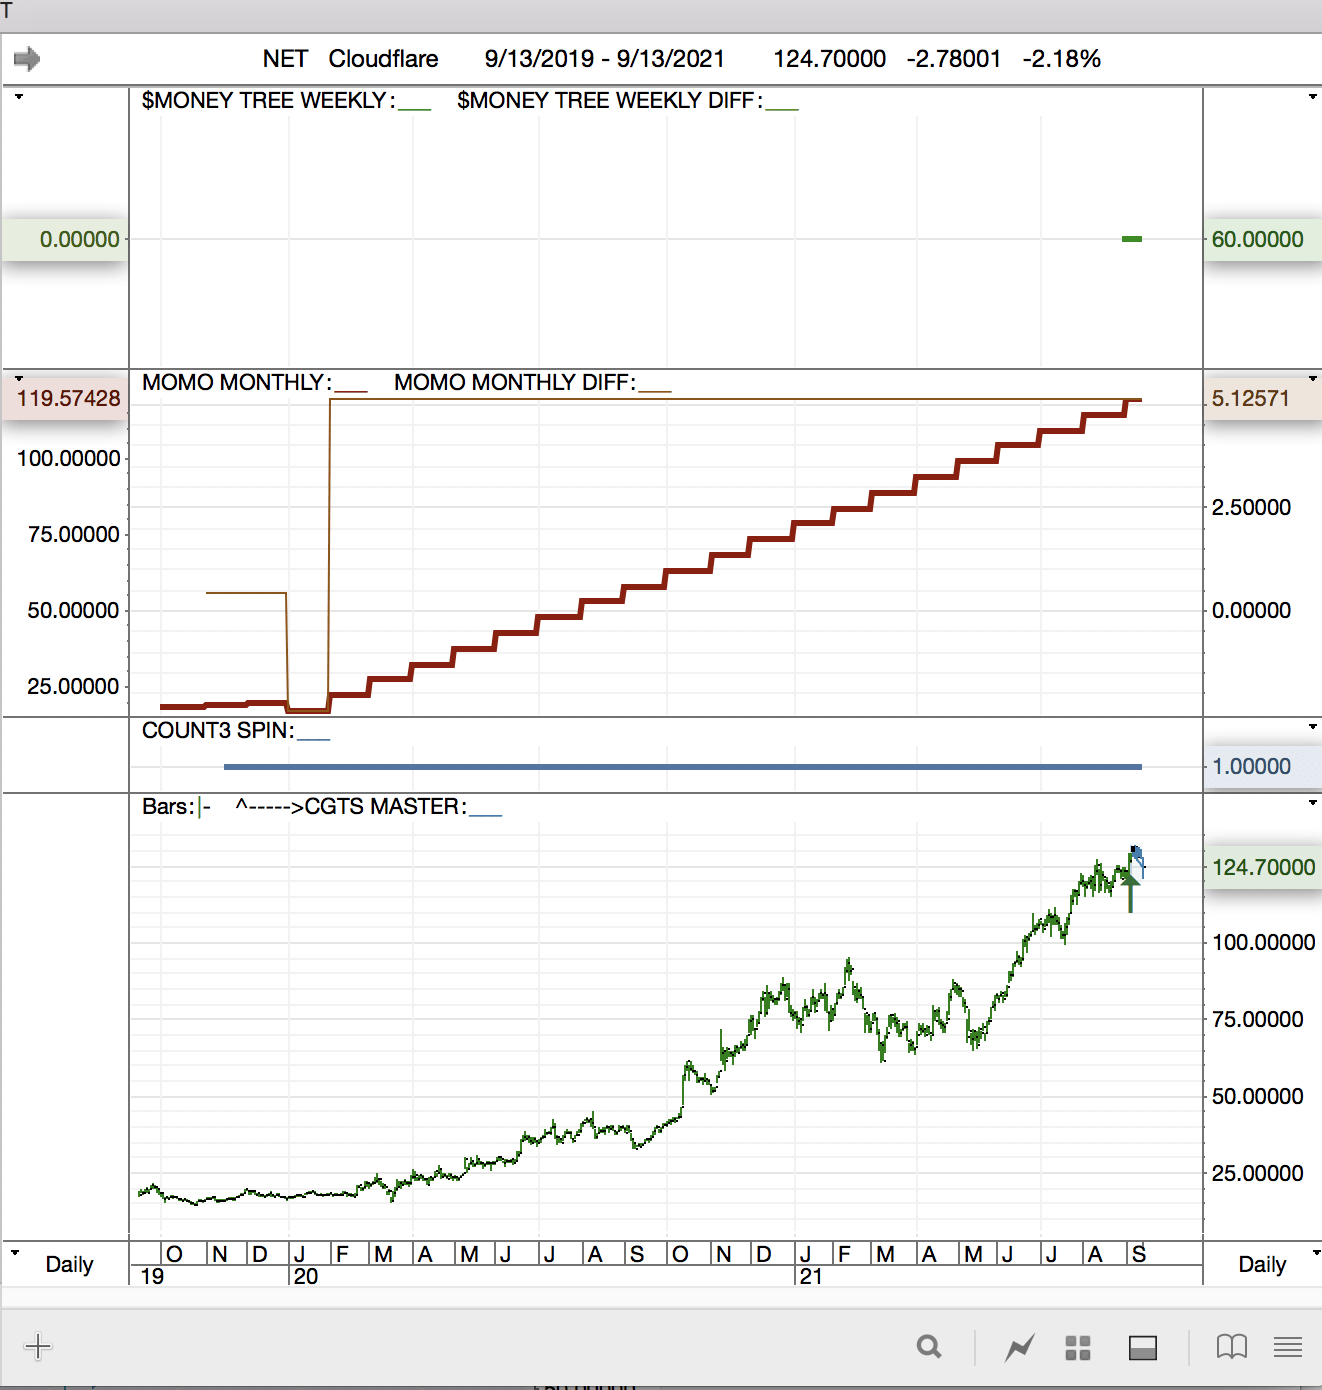This screenshot has width=1322, height=1390.
Task: Open the magnifying glass search icon
Action: pos(929,1347)
